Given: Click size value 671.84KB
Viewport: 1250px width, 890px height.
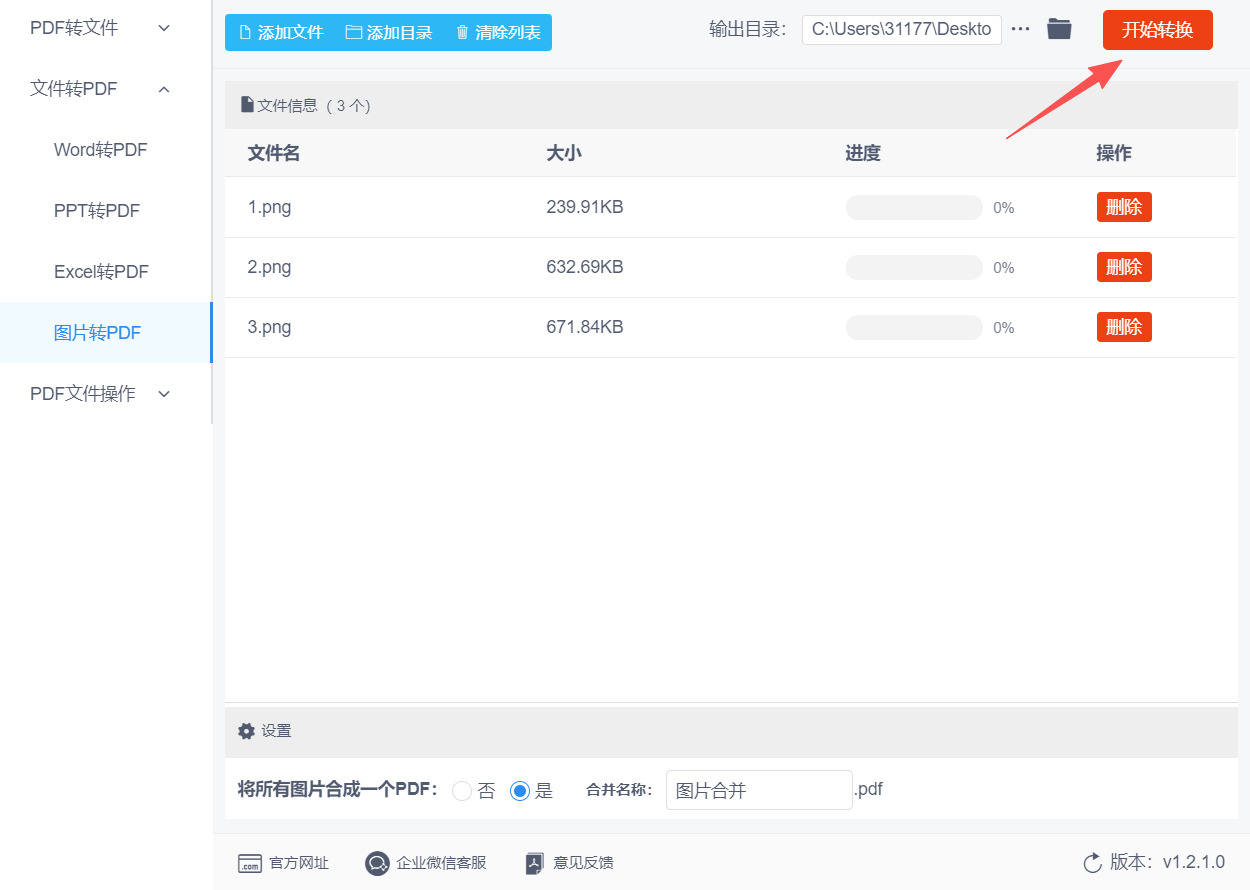Looking at the screenshot, I should click(585, 327).
